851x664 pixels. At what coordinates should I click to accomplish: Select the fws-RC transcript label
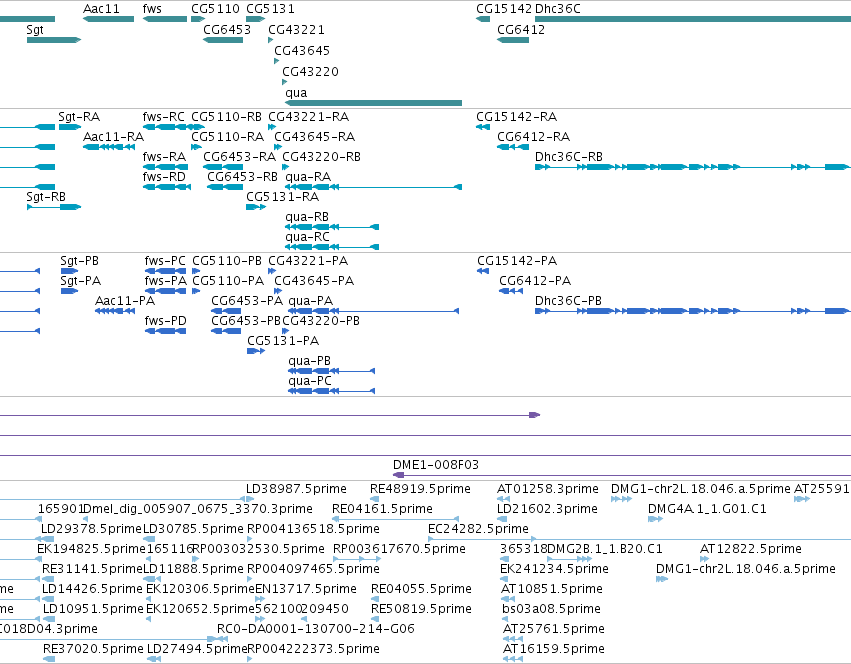pos(163,117)
